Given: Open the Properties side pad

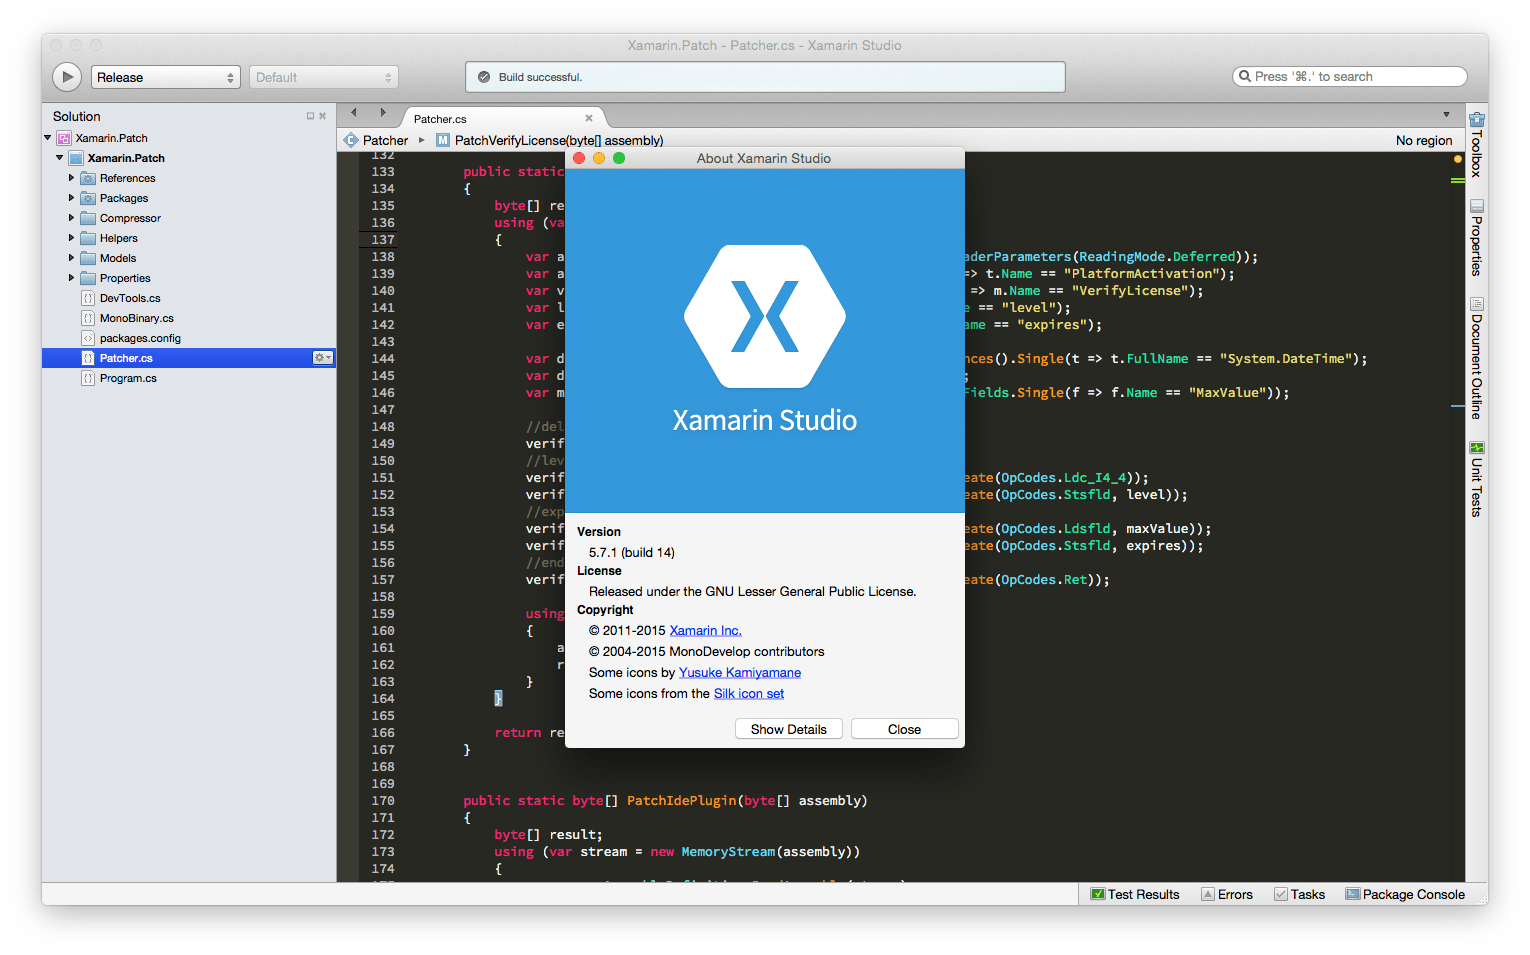Looking at the screenshot, I should [1476, 237].
